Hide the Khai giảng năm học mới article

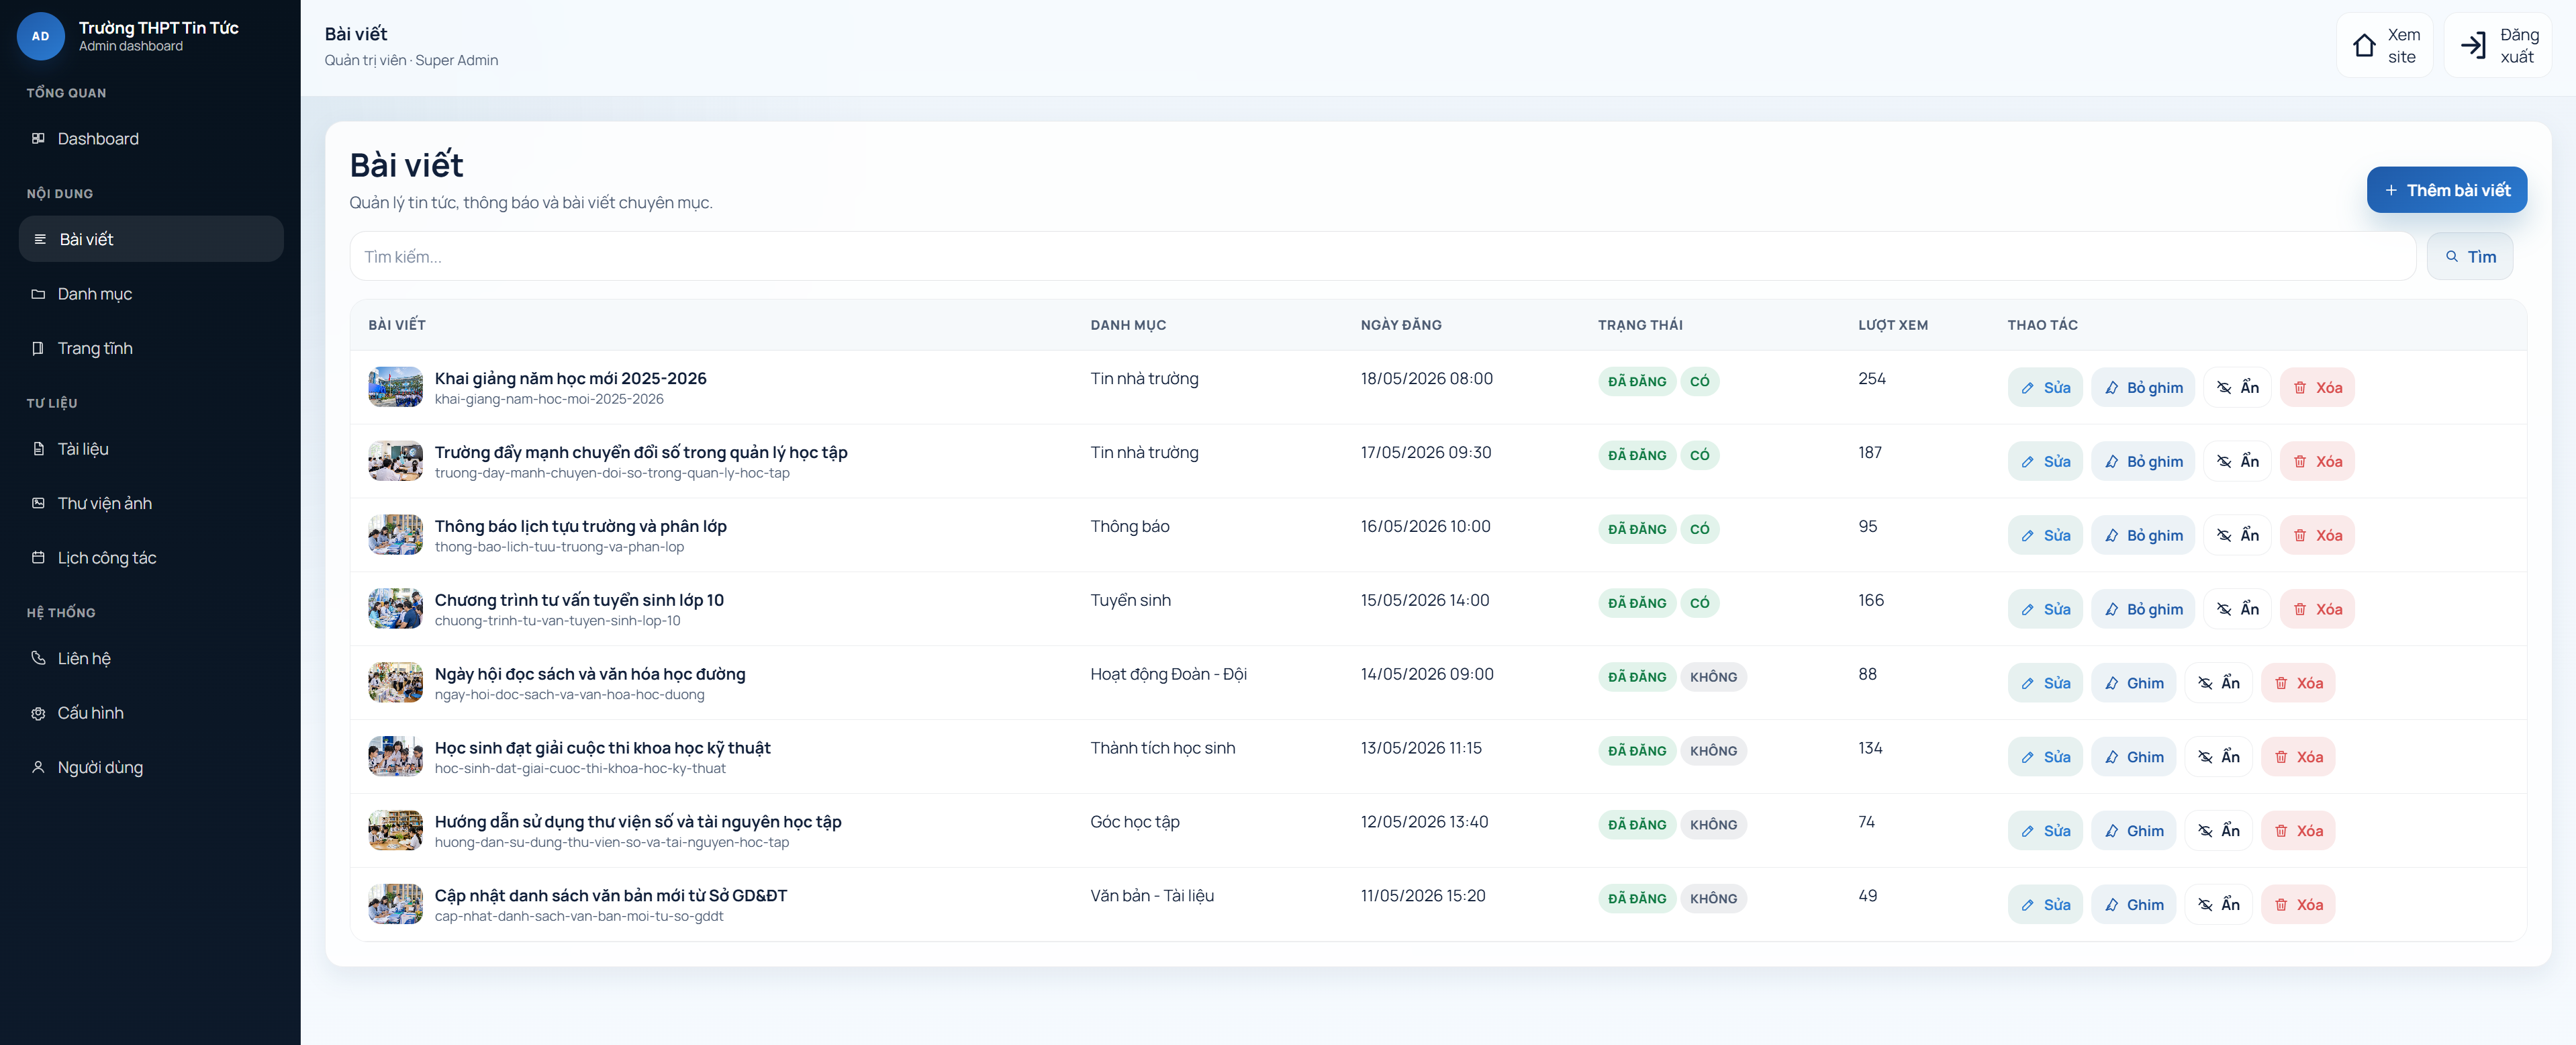(x=2238, y=388)
